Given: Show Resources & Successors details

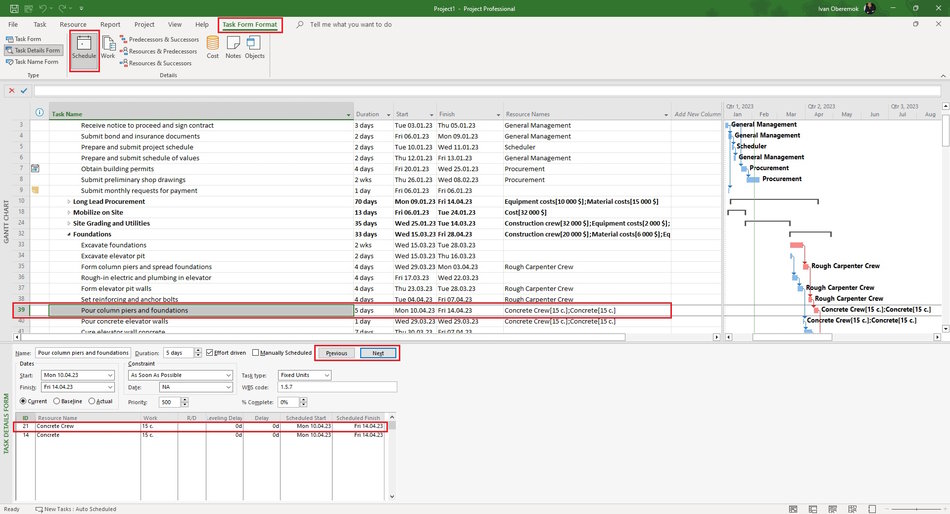Looking at the screenshot, I should coord(155,63).
